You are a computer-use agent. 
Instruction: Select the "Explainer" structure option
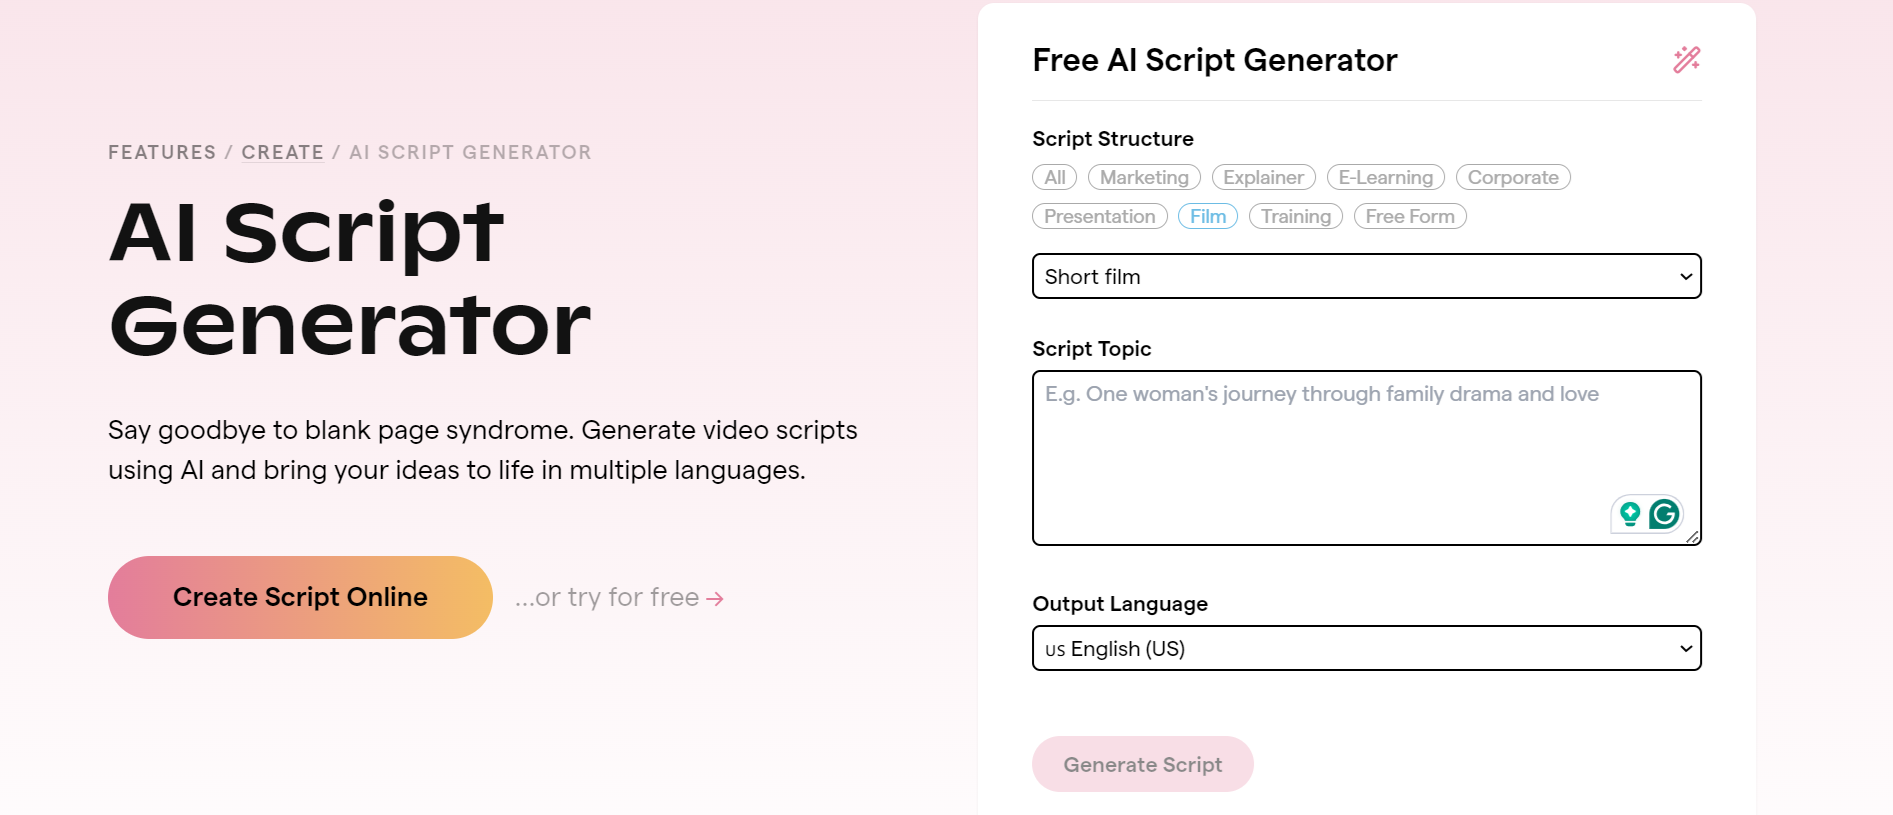[1263, 177]
